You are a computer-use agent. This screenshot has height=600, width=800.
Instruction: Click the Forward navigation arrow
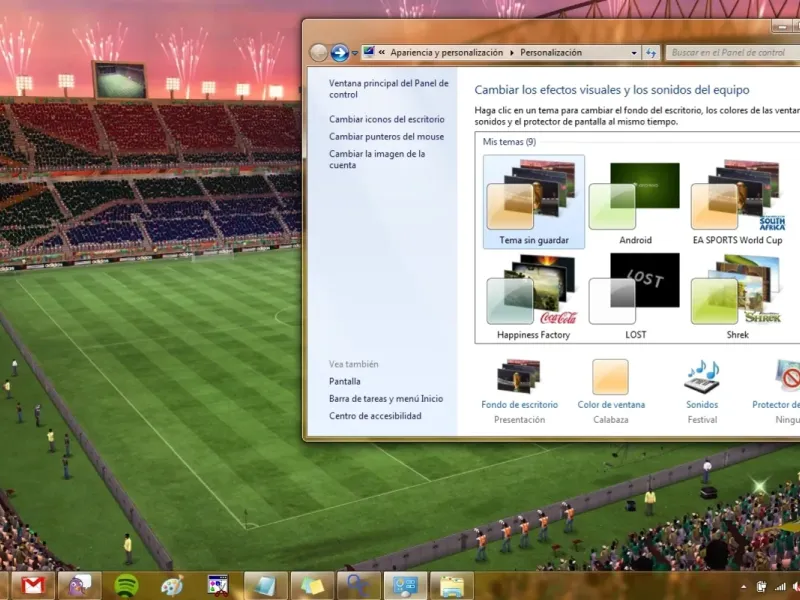pyautogui.click(x=339, y=53)
